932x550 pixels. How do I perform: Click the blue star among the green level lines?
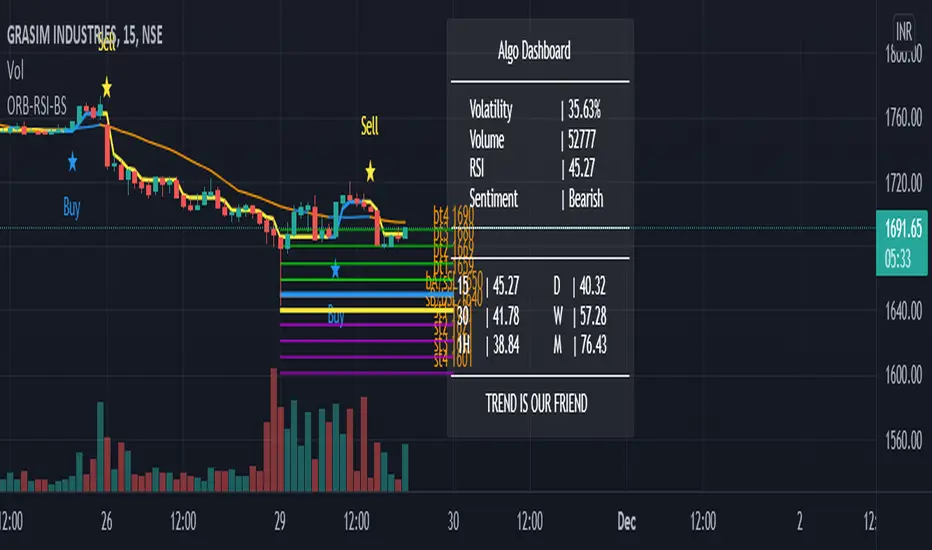pos(335,268)
